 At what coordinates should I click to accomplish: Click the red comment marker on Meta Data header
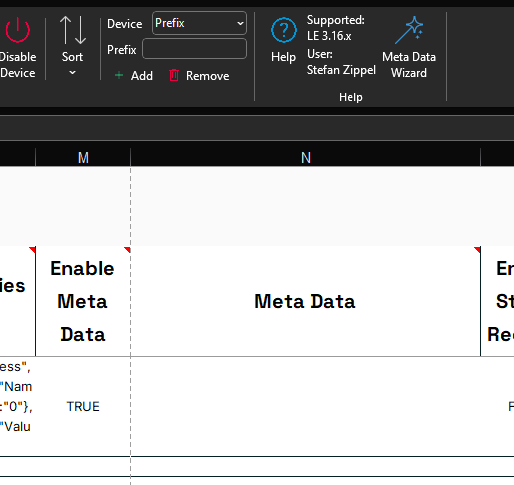point(477,250)
